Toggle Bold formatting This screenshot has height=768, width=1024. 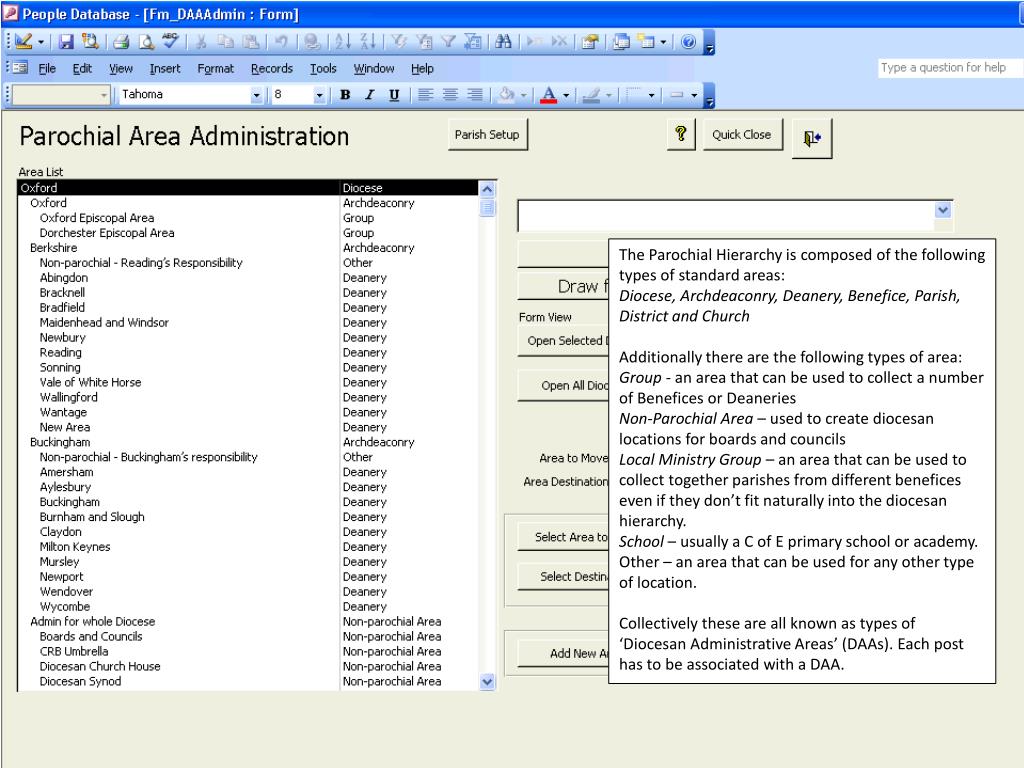click(x=345, y=95)
